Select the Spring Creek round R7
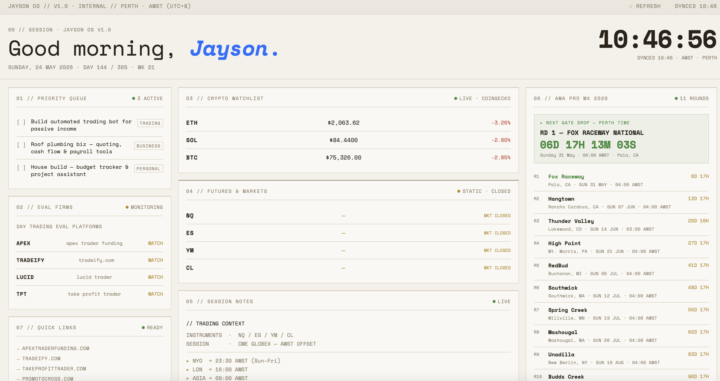Screen dimensions: 720x381 621,314
